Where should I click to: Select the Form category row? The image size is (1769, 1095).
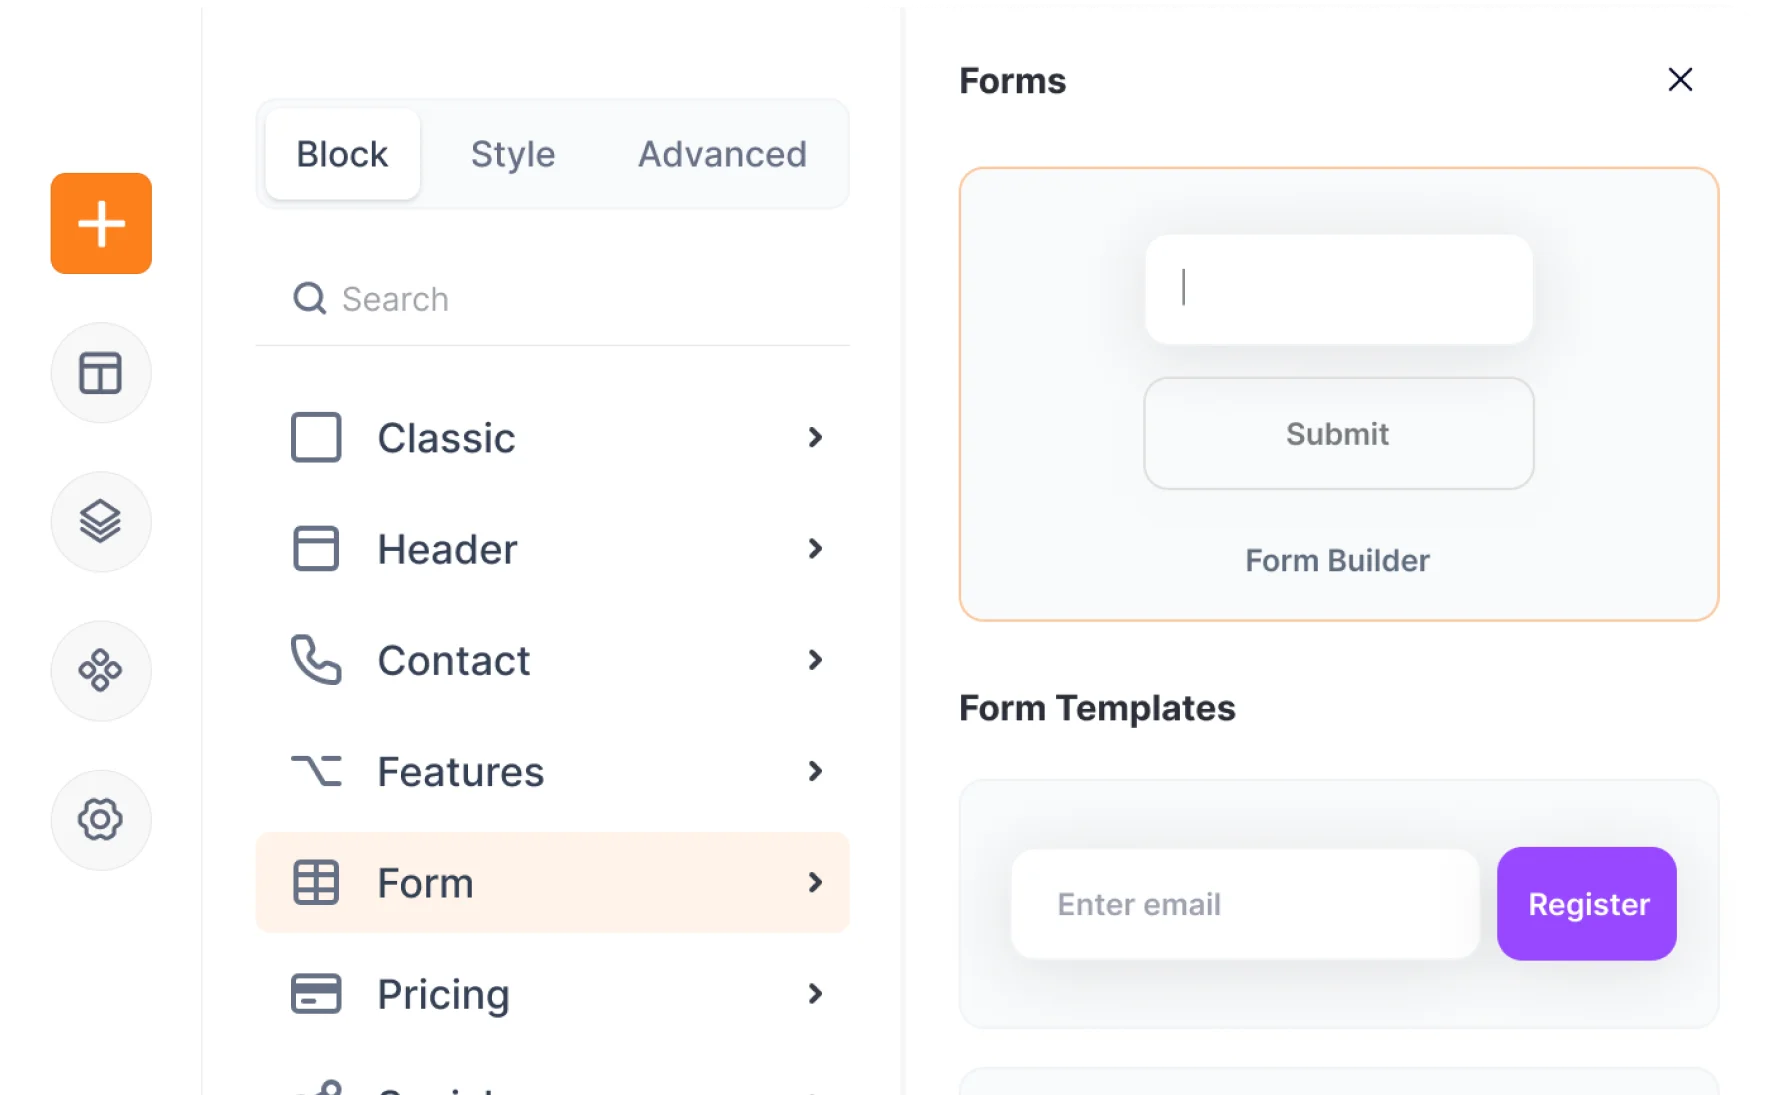[552, 883]
